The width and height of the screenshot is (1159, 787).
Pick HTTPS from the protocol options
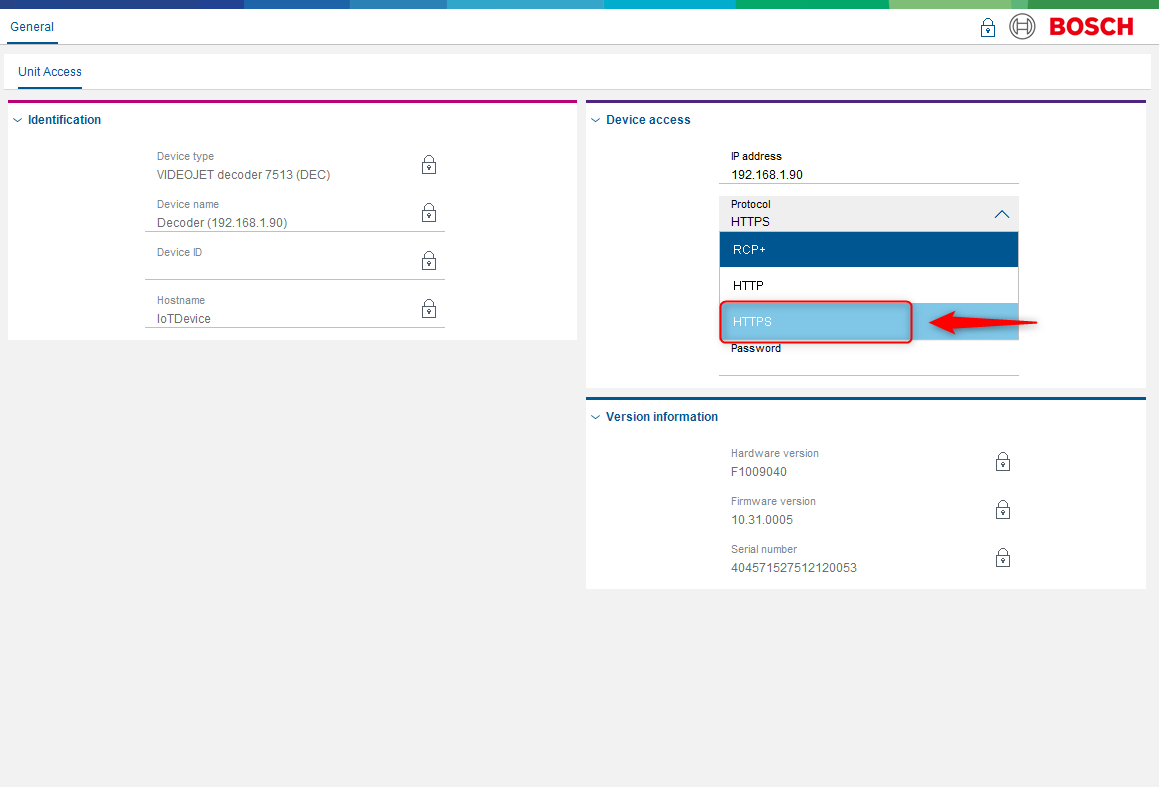pos(815,322)
